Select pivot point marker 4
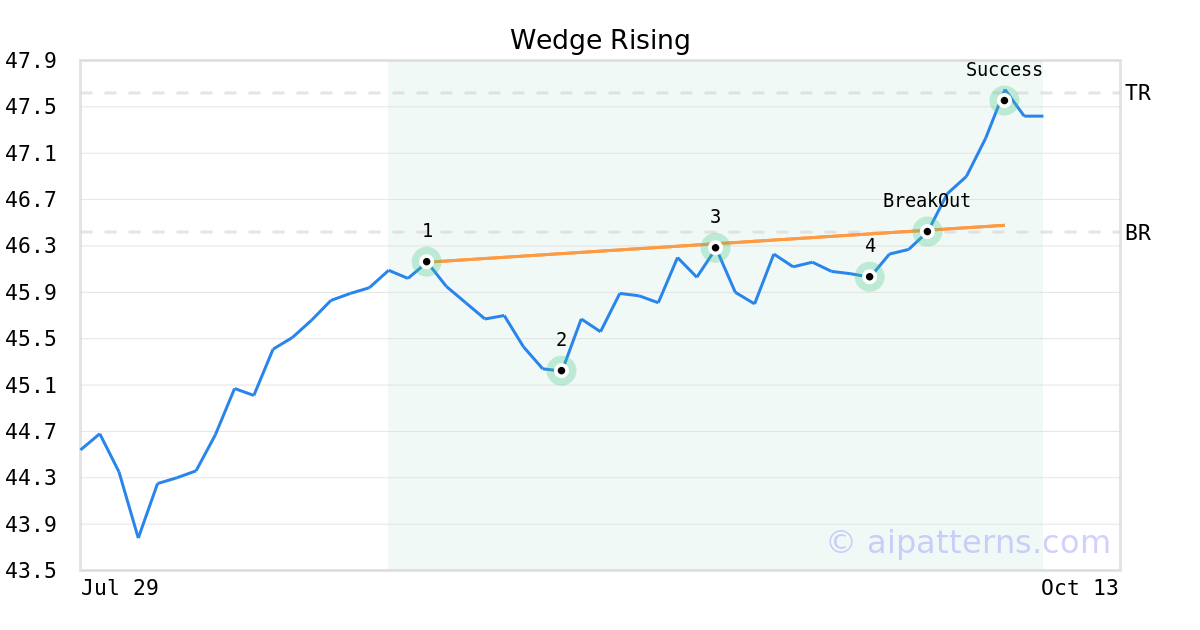Image resolution: width=1200 pixels, height=630 pixels. pos(870,277)
